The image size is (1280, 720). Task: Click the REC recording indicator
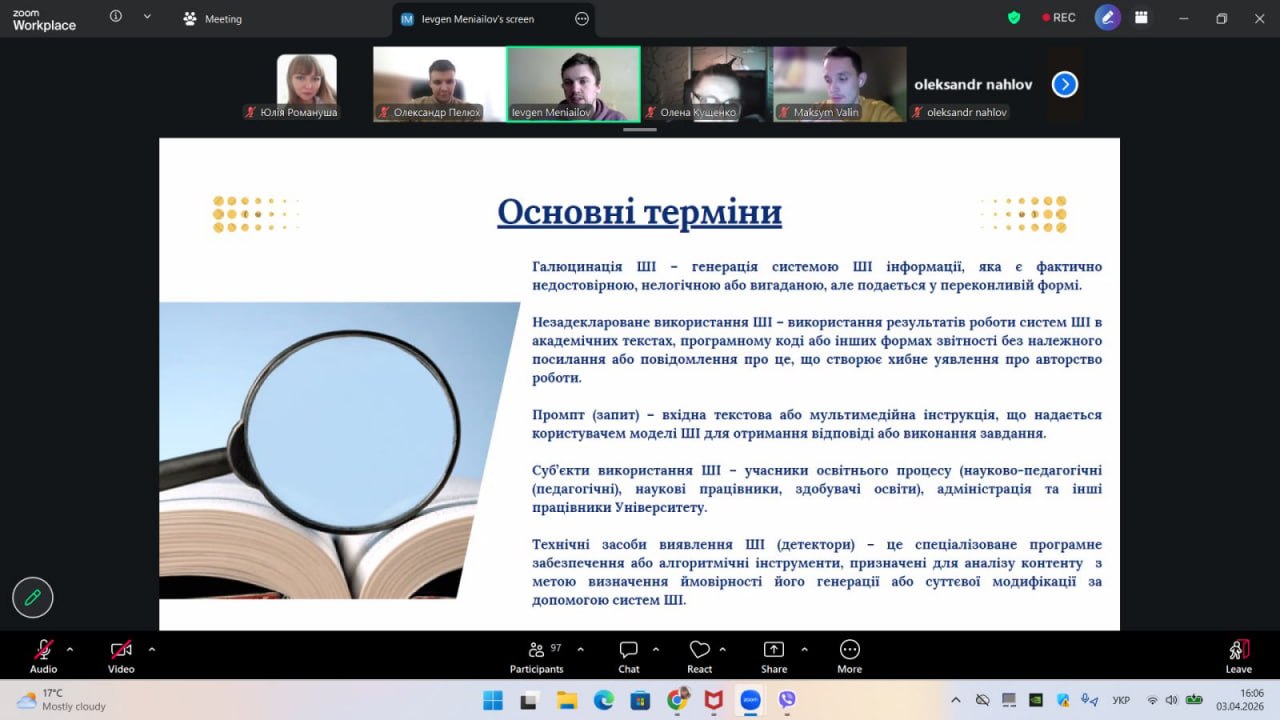(x=1058, y=18)
